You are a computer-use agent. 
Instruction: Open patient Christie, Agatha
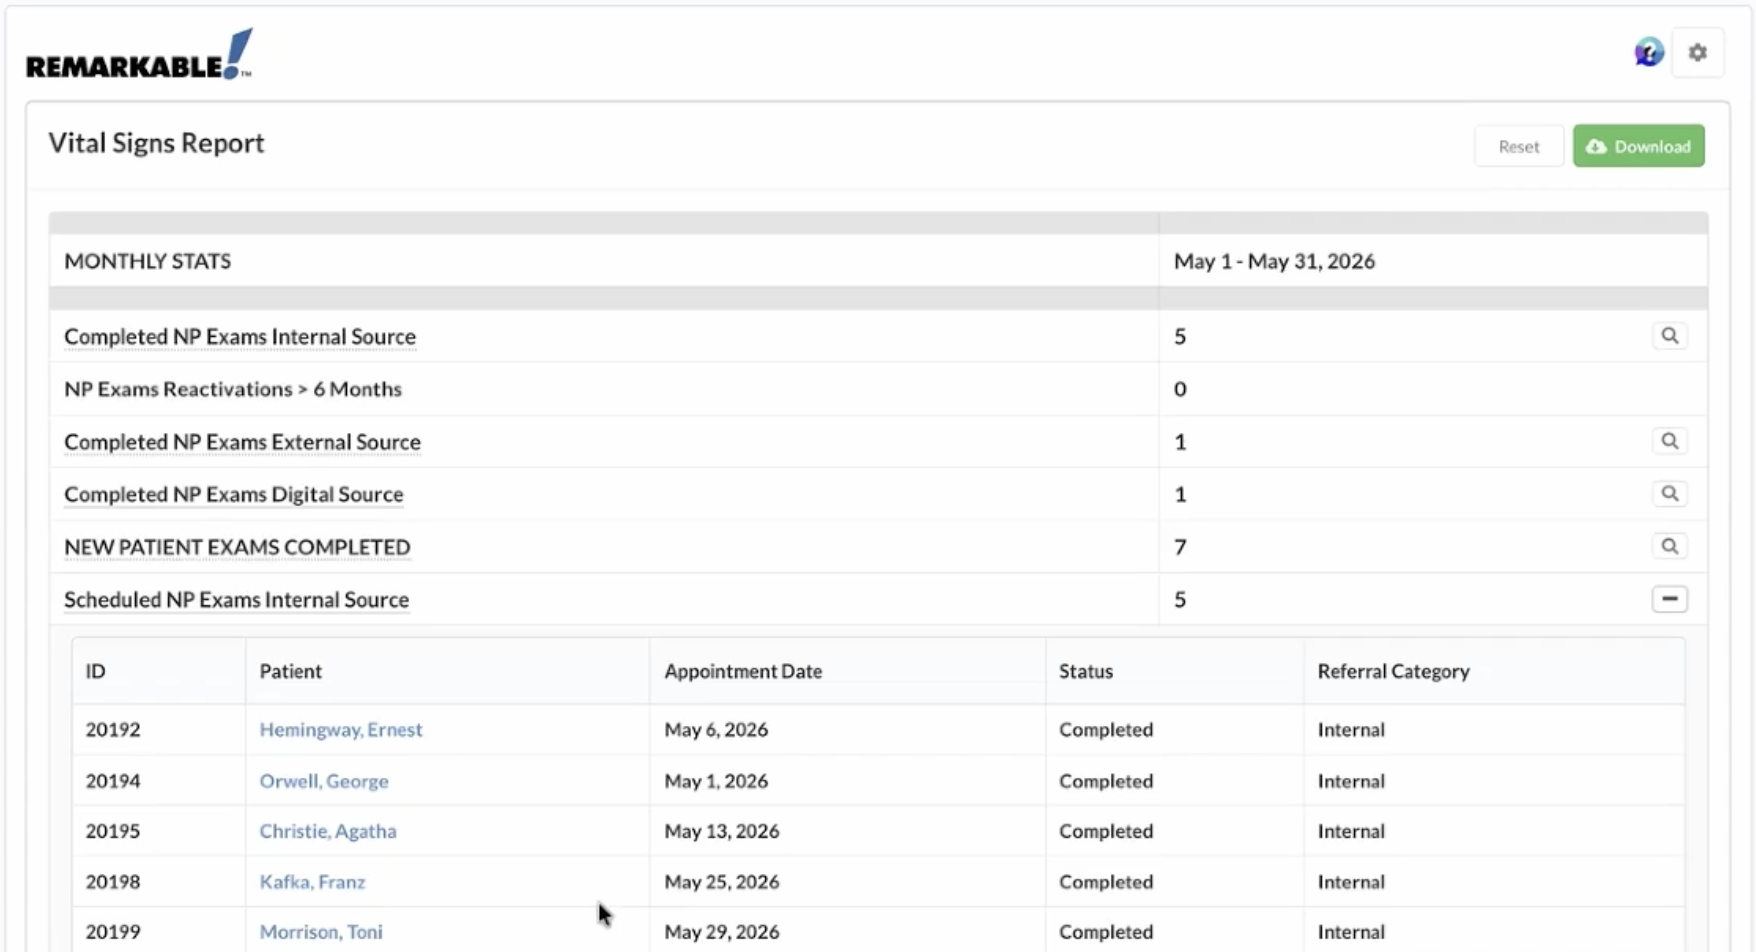point(328,831)
